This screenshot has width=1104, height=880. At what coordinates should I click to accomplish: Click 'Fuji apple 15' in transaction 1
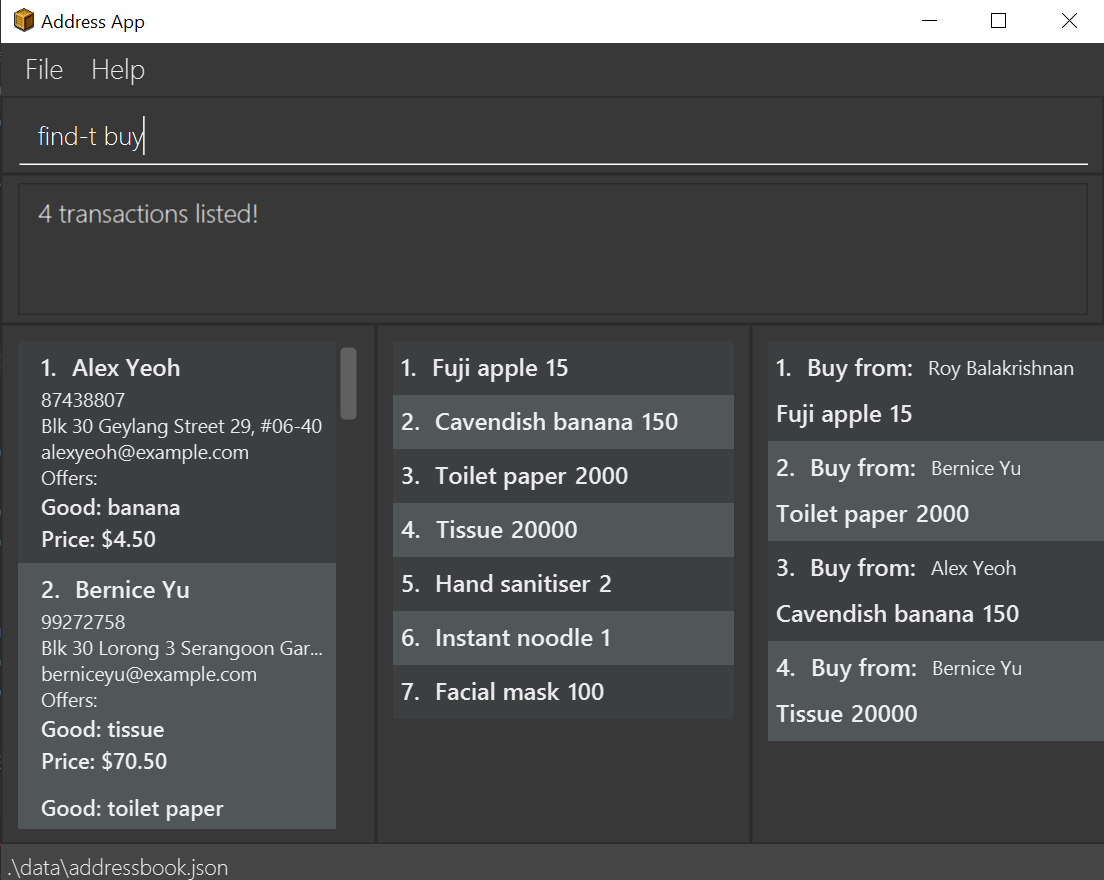tap(844, 414)
